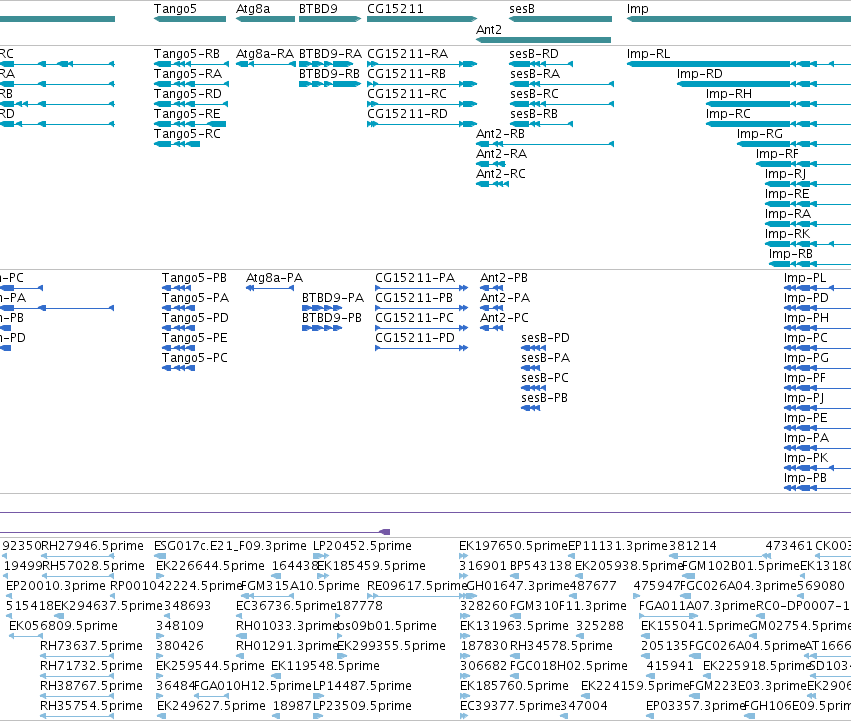Click transcript Tango5-RC

coord(177,144)
